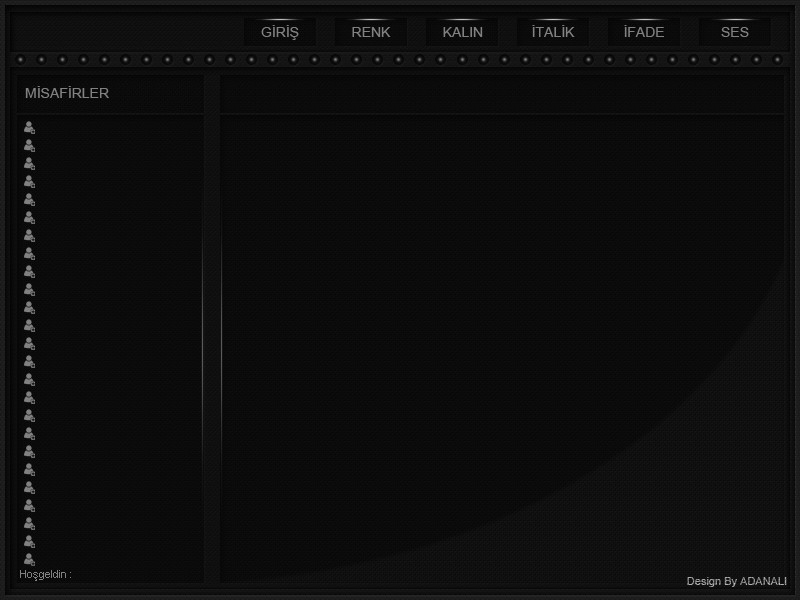Screen dimensions: 800x600
Task: Select the fourth guest user icon
Action: (29, 182)
